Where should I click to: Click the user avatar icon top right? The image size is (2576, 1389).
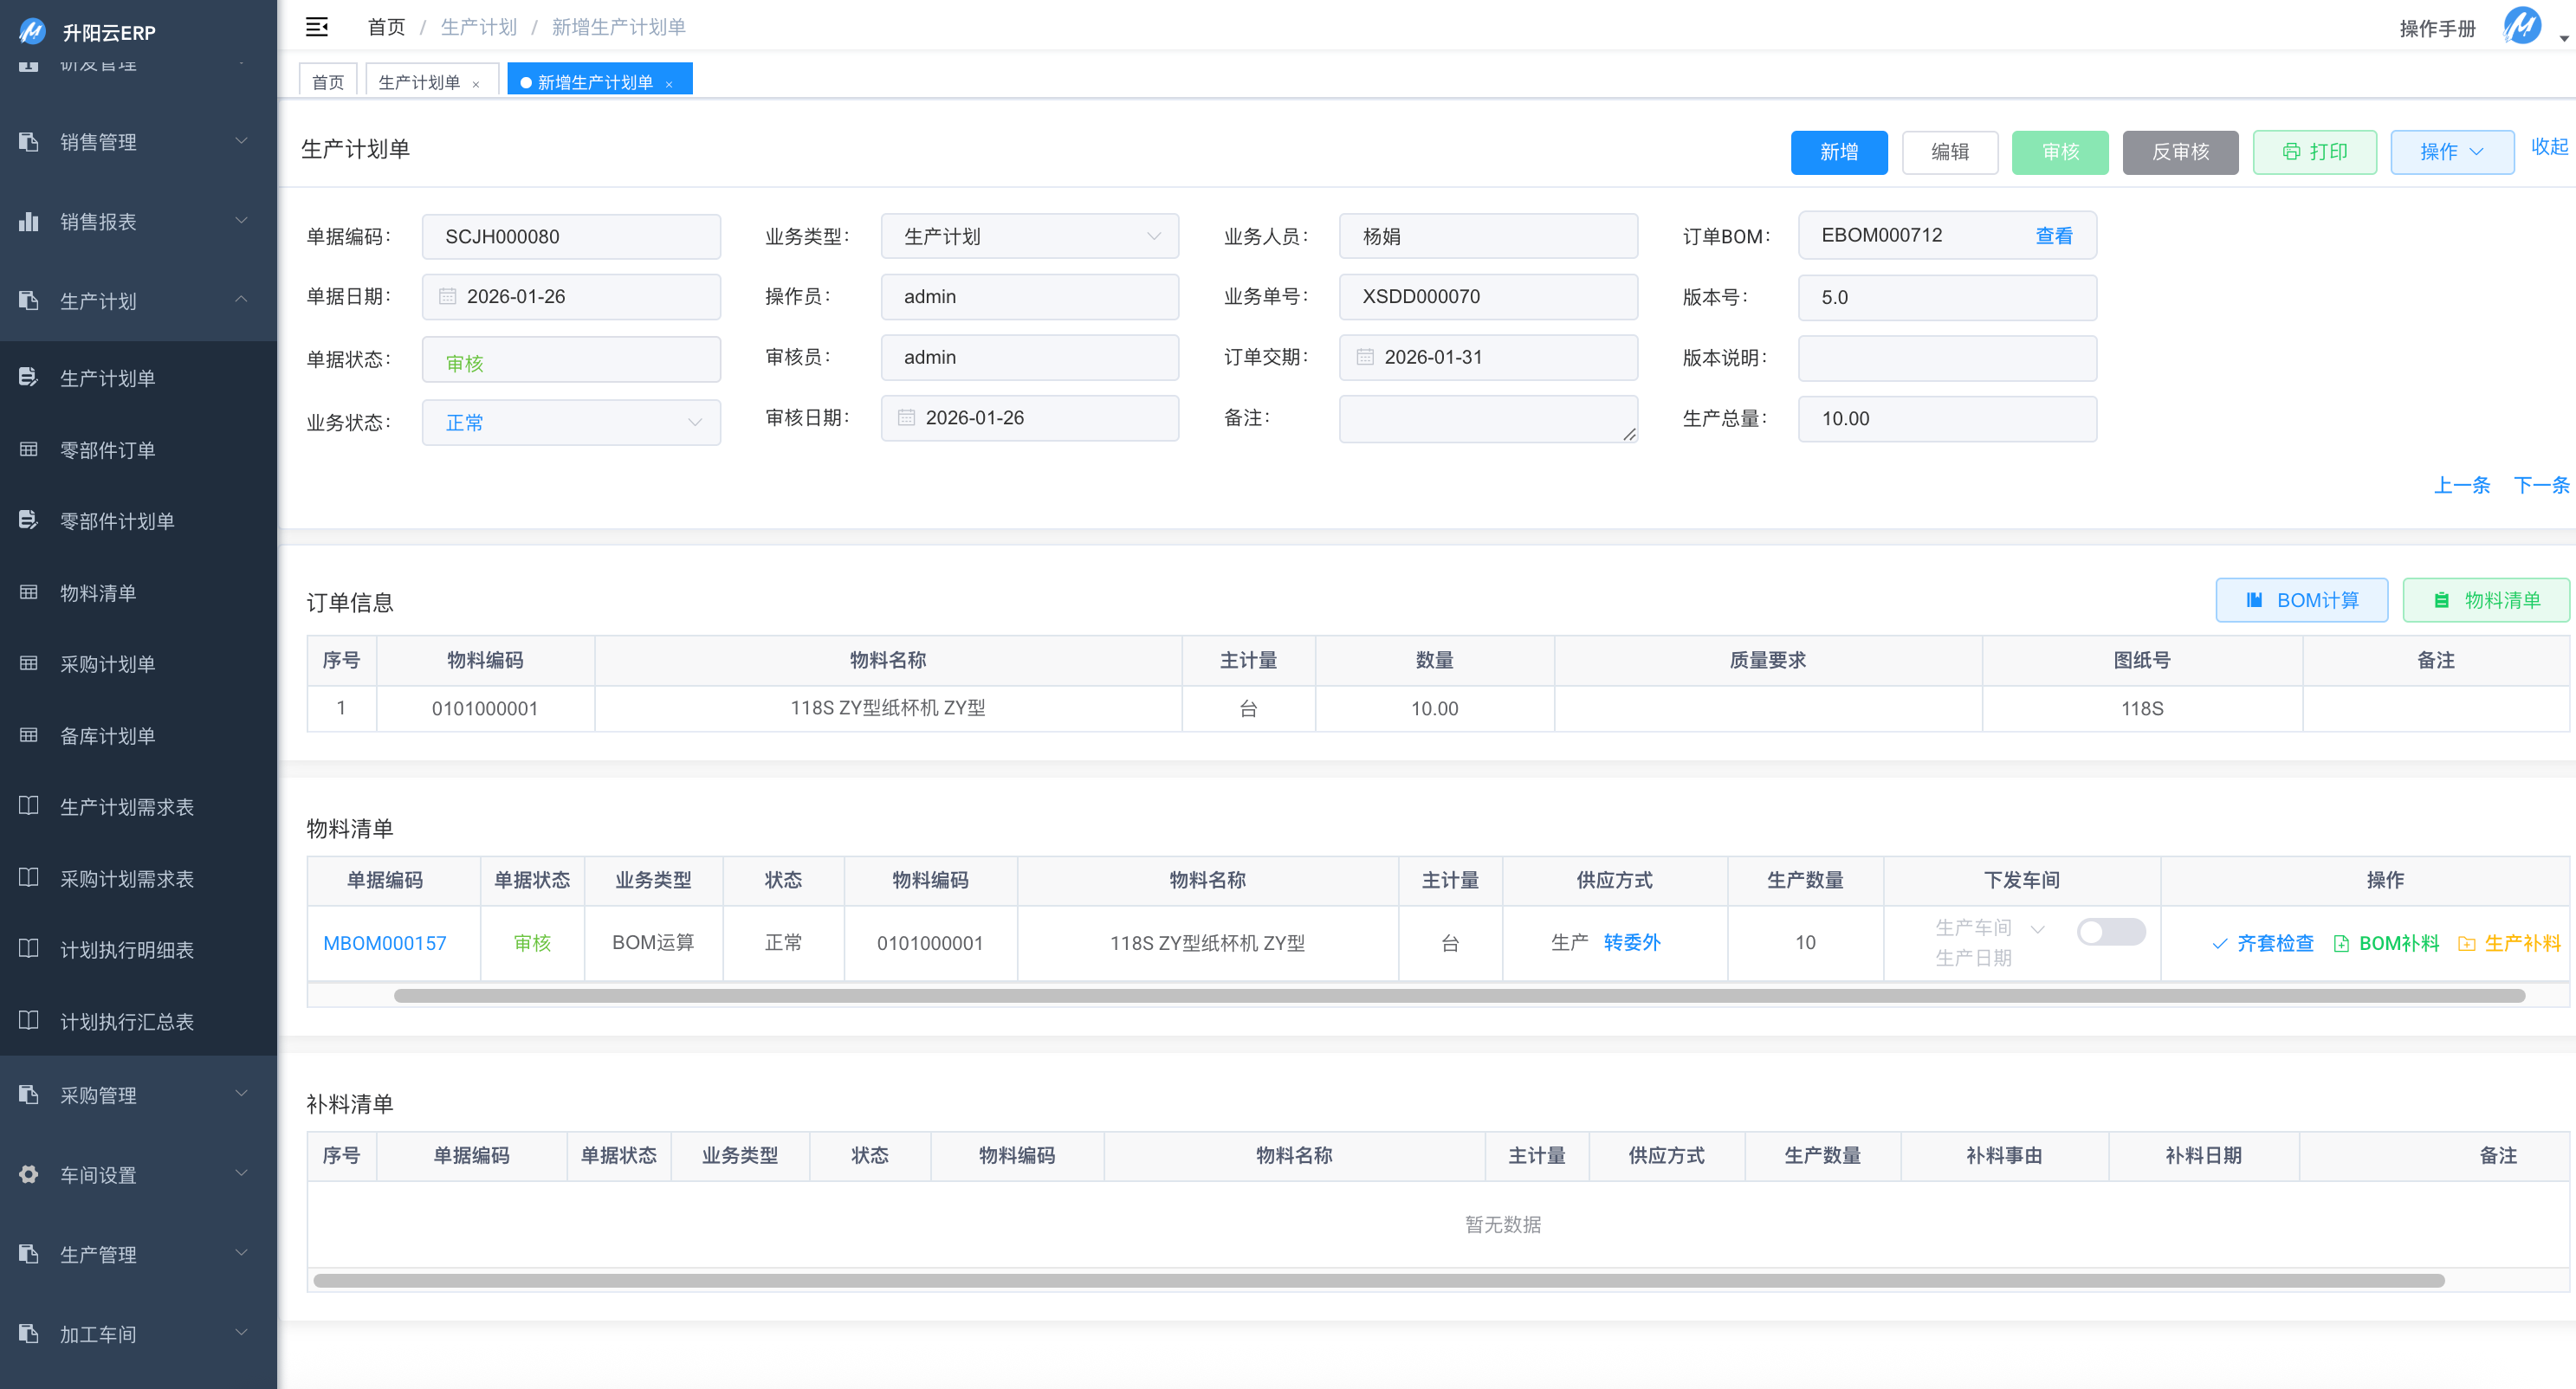2522,26
